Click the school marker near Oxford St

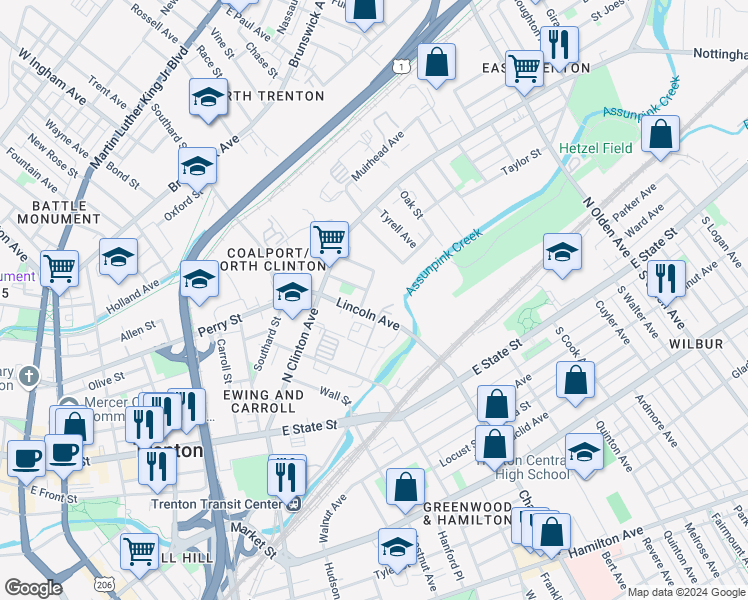(197, 167)
